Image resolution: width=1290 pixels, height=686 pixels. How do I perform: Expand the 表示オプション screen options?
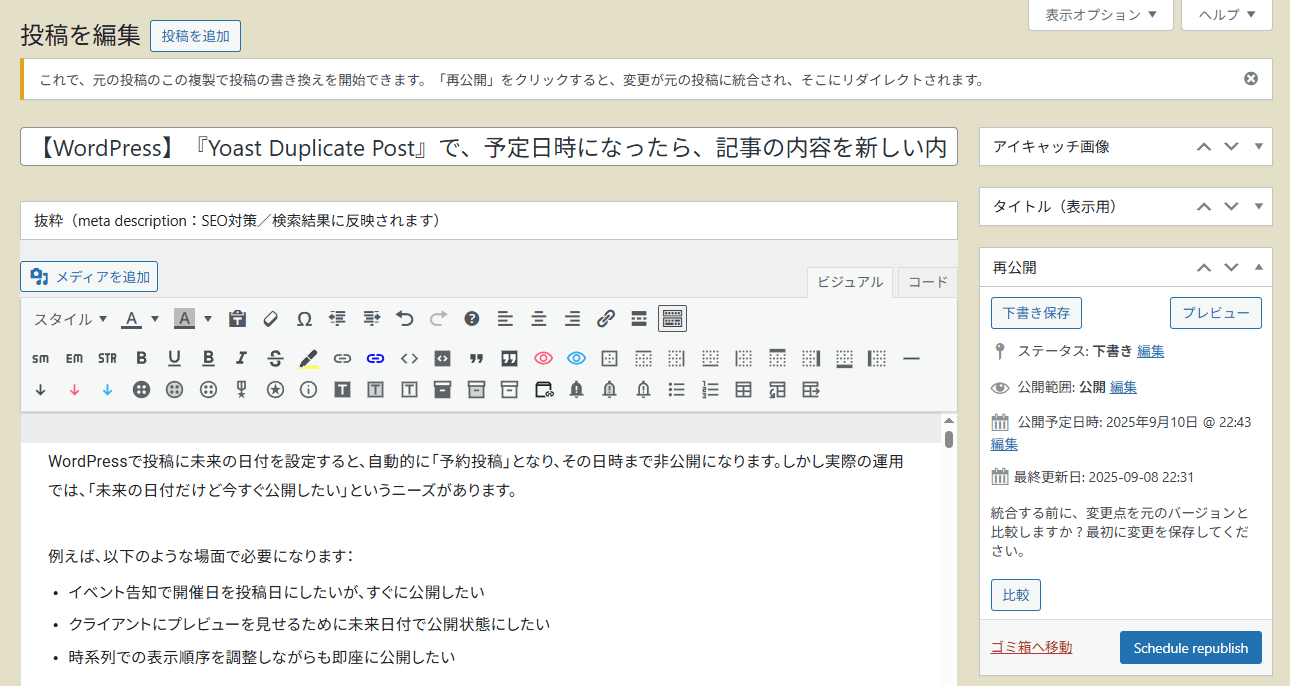coord(1101,15)
